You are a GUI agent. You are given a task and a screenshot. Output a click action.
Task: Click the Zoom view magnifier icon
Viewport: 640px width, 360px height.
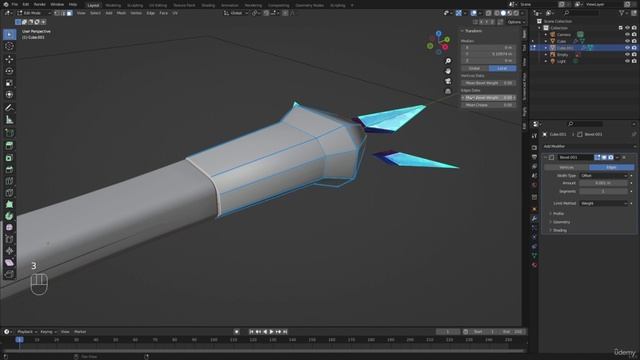click(448, 61)
